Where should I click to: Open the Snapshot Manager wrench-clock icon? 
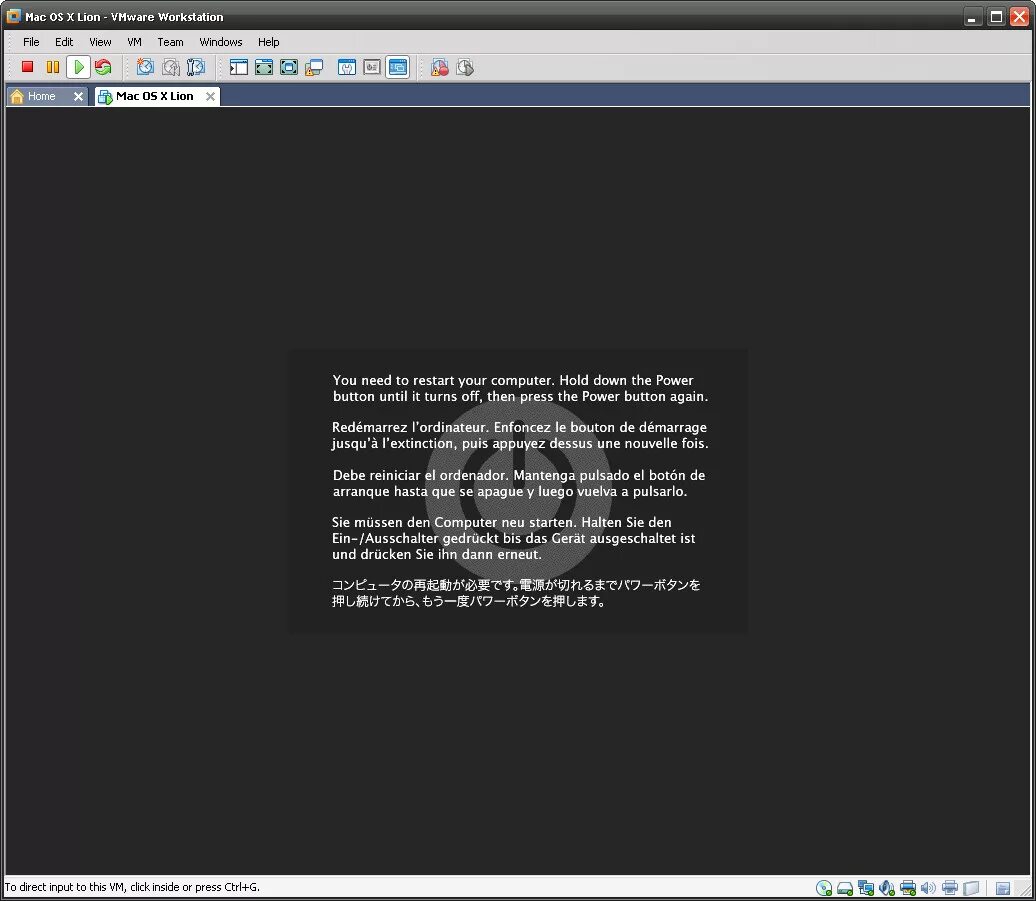tap(196, 67)
